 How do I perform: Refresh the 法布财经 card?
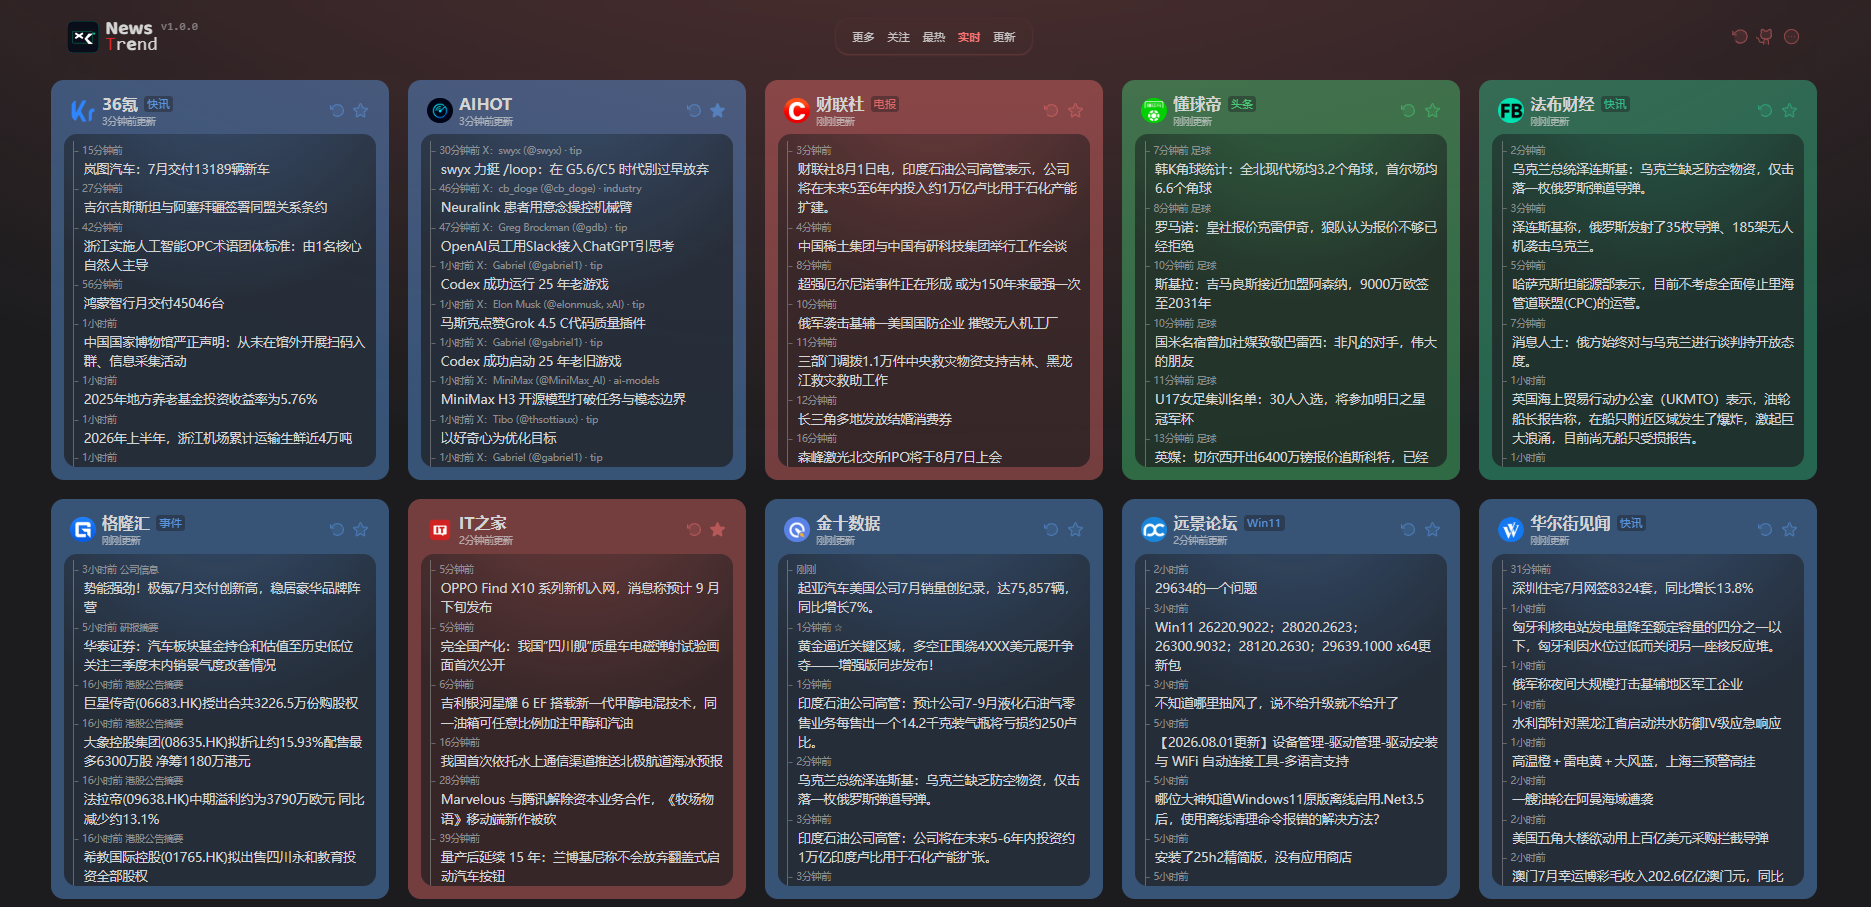click(1765, 110)
